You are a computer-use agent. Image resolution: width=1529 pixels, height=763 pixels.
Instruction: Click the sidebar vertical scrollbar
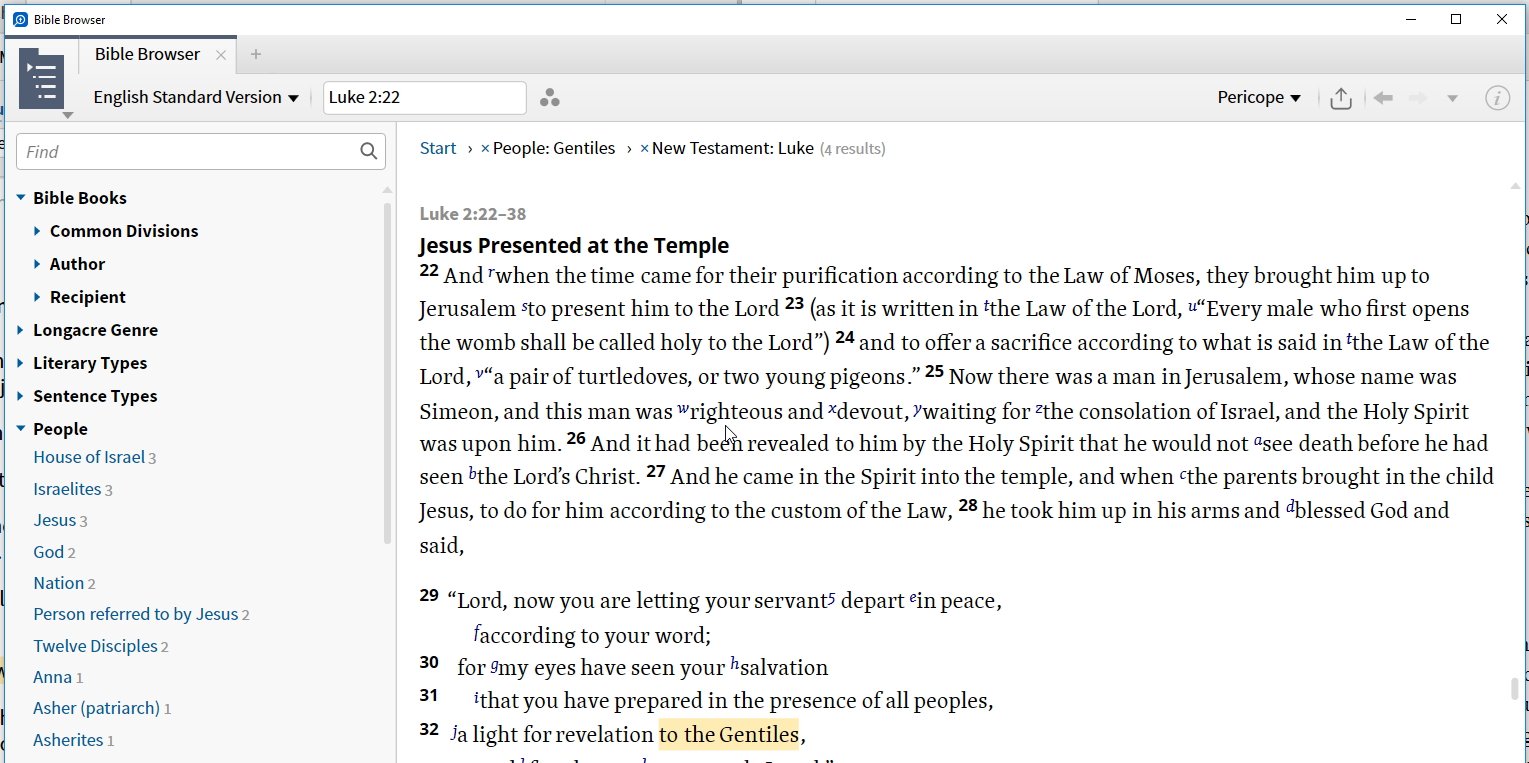(x=388, y=373)
